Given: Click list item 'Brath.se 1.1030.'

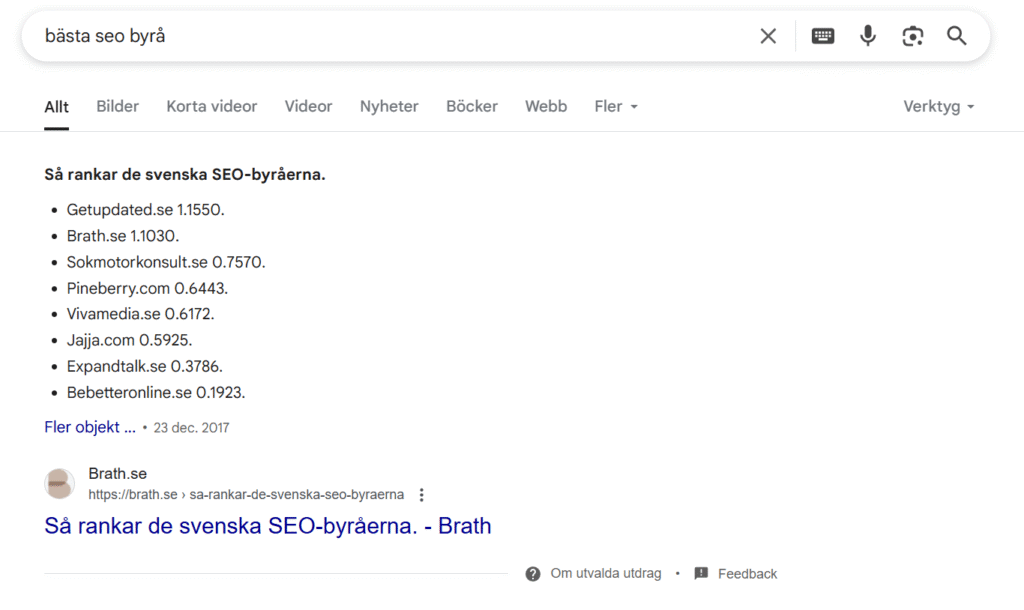Looking at the screenshot, I should (x=123, y=236).
